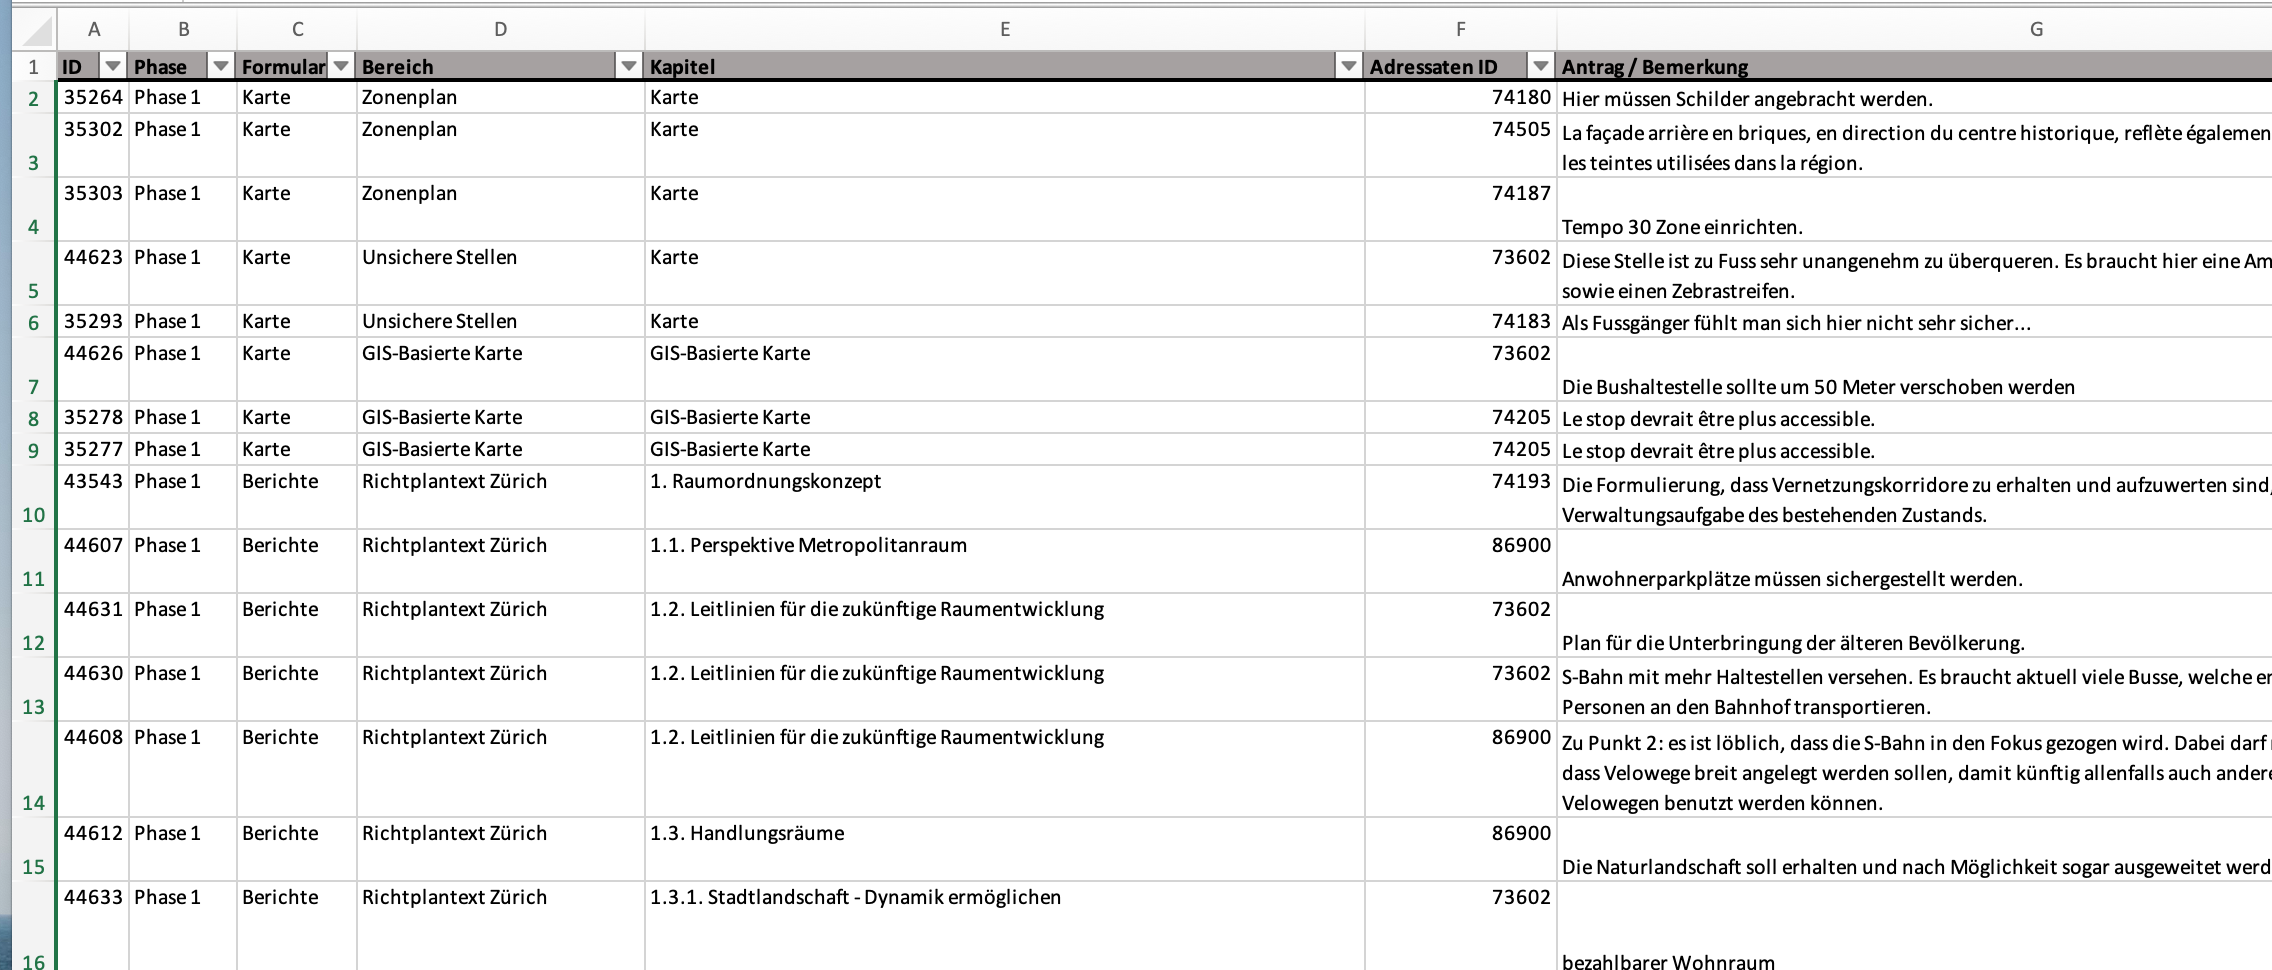Click cell with ID 44626

pos(94,370)
